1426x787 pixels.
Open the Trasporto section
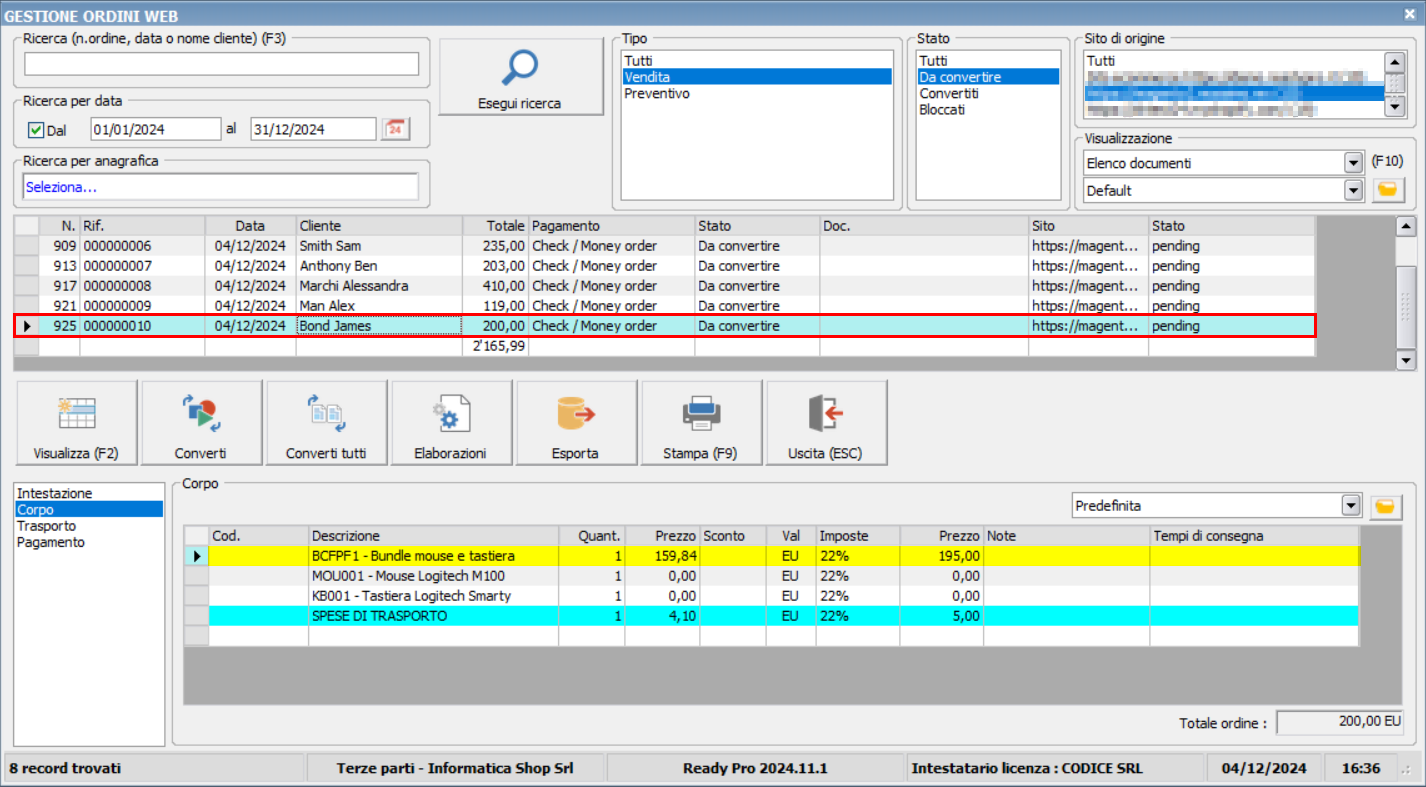click(x=88, y=526)
